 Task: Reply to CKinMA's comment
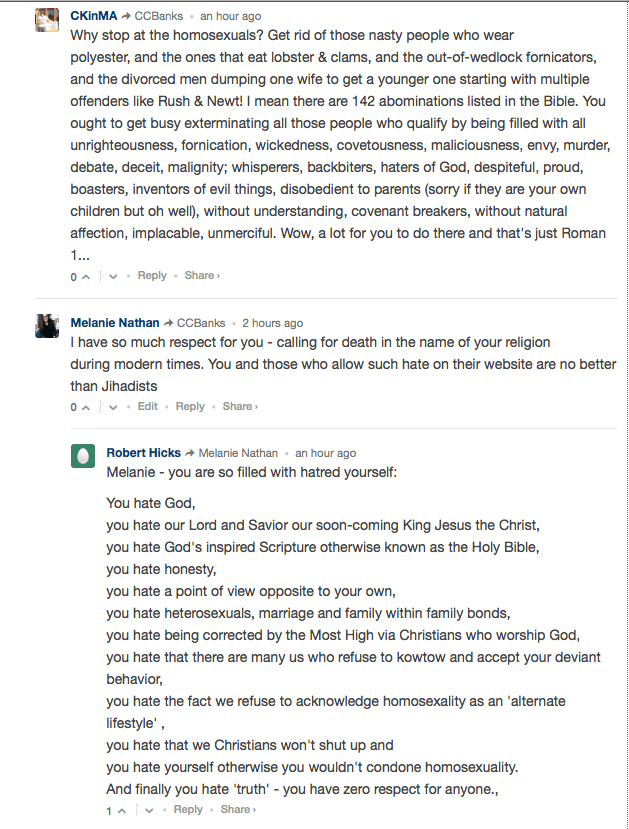click(152, 275)
